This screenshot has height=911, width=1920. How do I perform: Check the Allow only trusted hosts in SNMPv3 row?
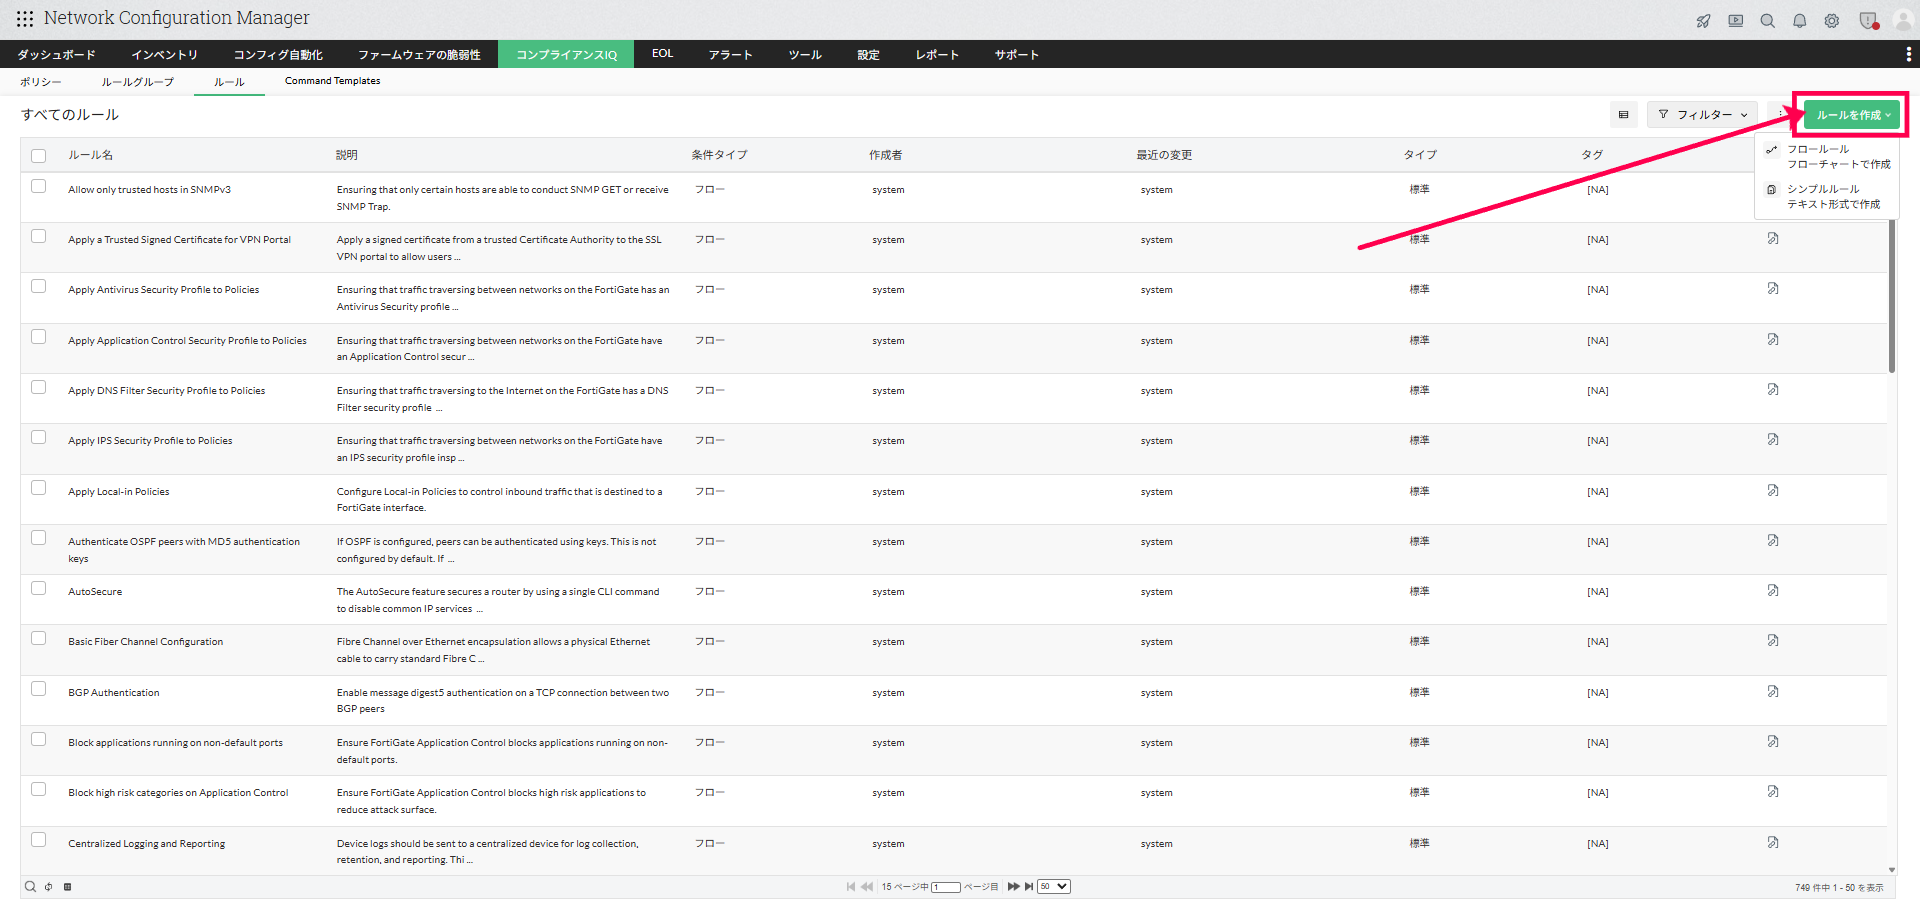39,187
